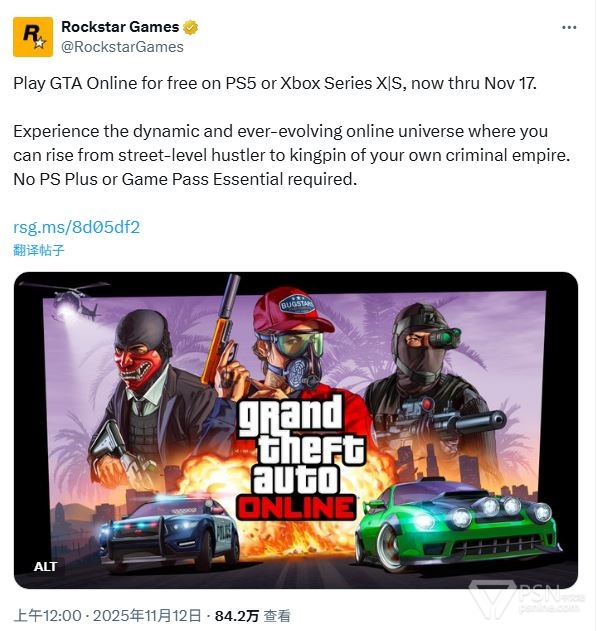Visit the @RockstarGames handle

(x=122, y=47)
